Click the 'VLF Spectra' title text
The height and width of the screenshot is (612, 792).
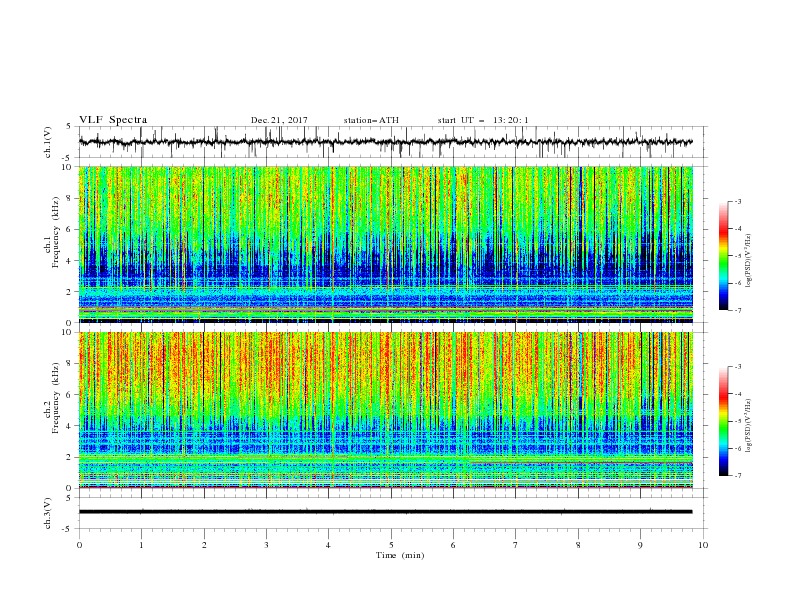click(113, 120)
